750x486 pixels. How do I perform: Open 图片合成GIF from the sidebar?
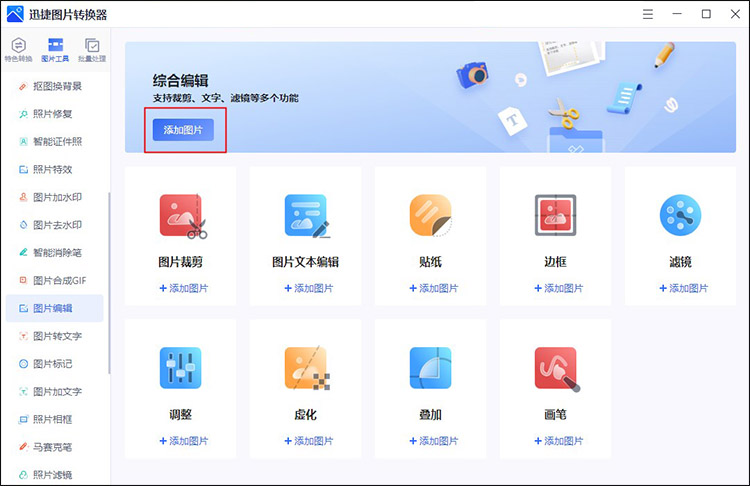tap(55, 280)
